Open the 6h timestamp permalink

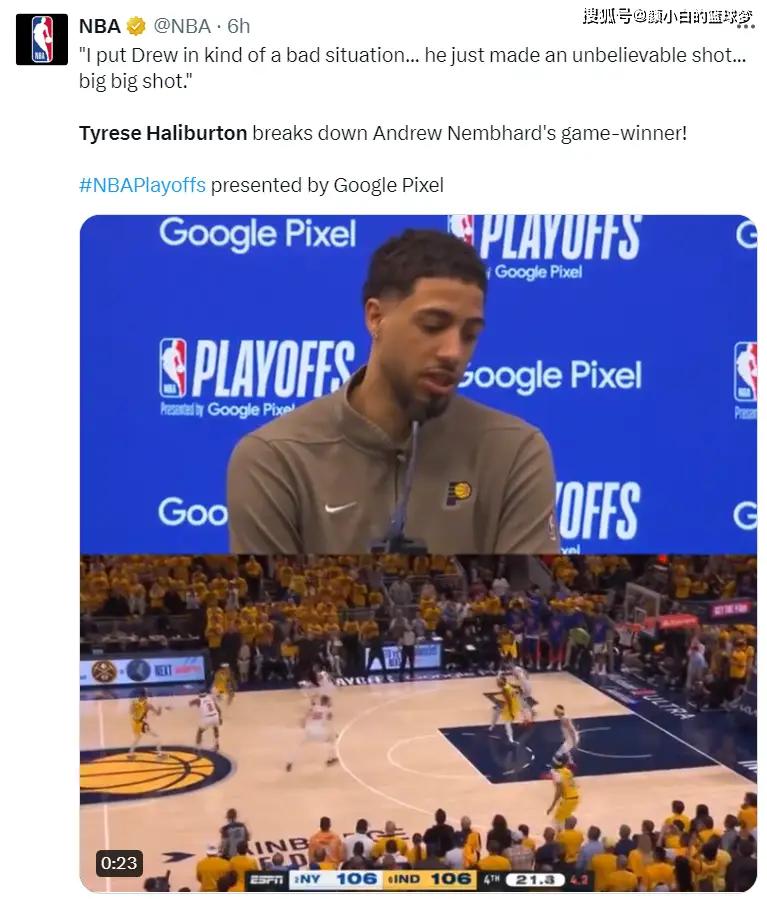click(x=238, y=26)
